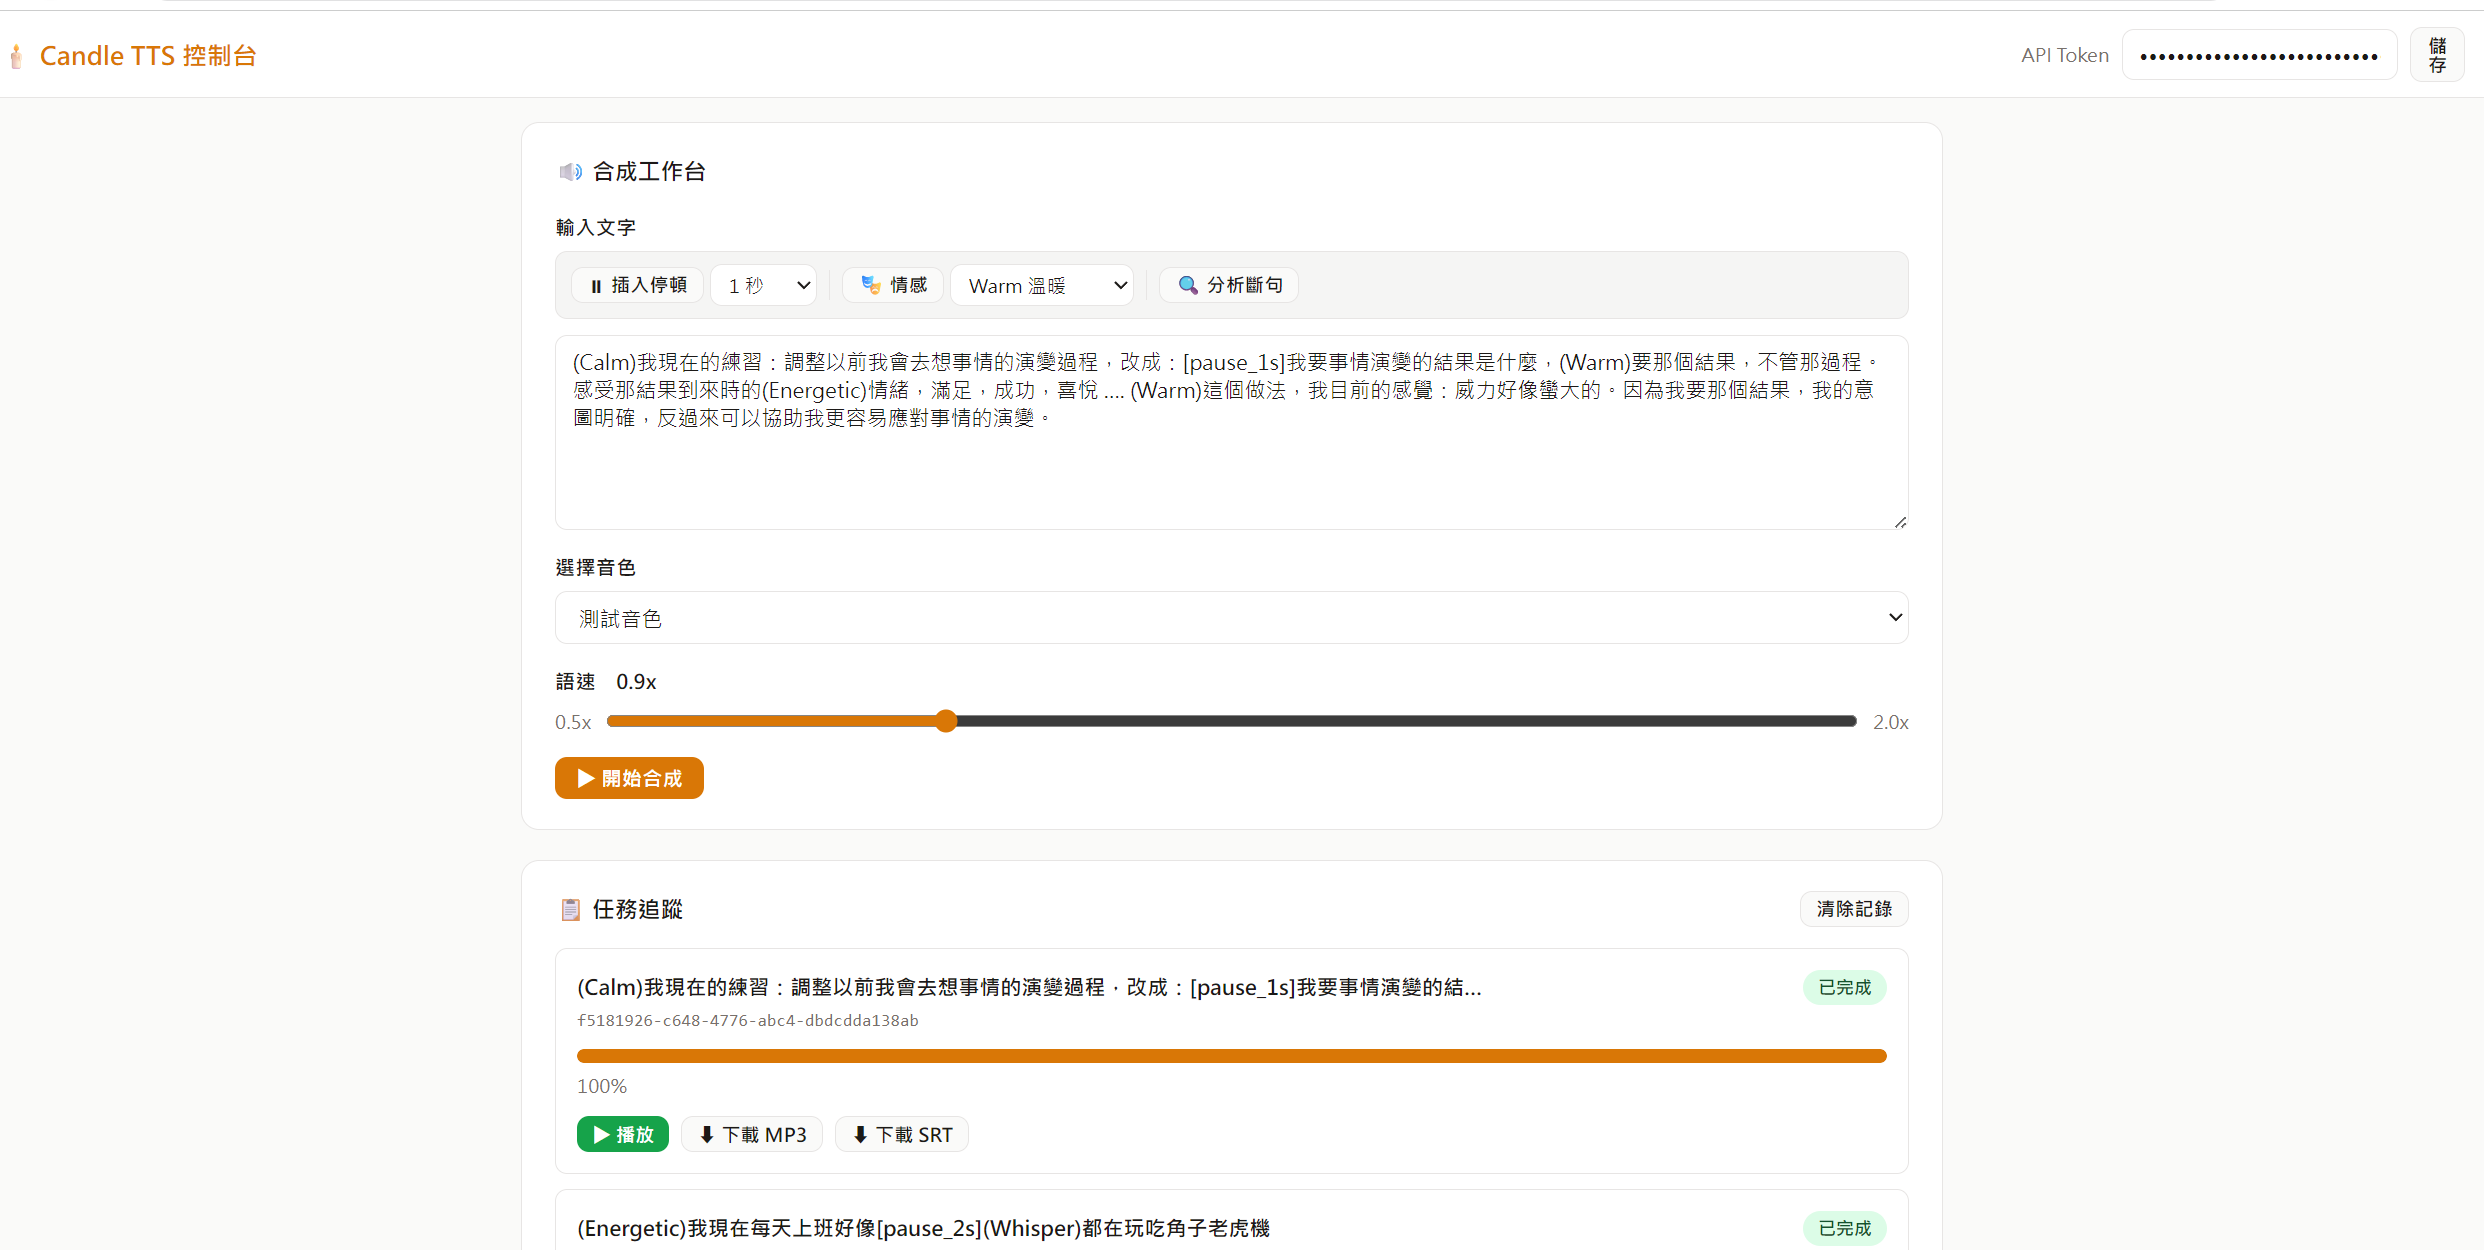Download SRT subtitle of first task
This screenshot has width=2484, height=1250.
[x=902, y=1134]
